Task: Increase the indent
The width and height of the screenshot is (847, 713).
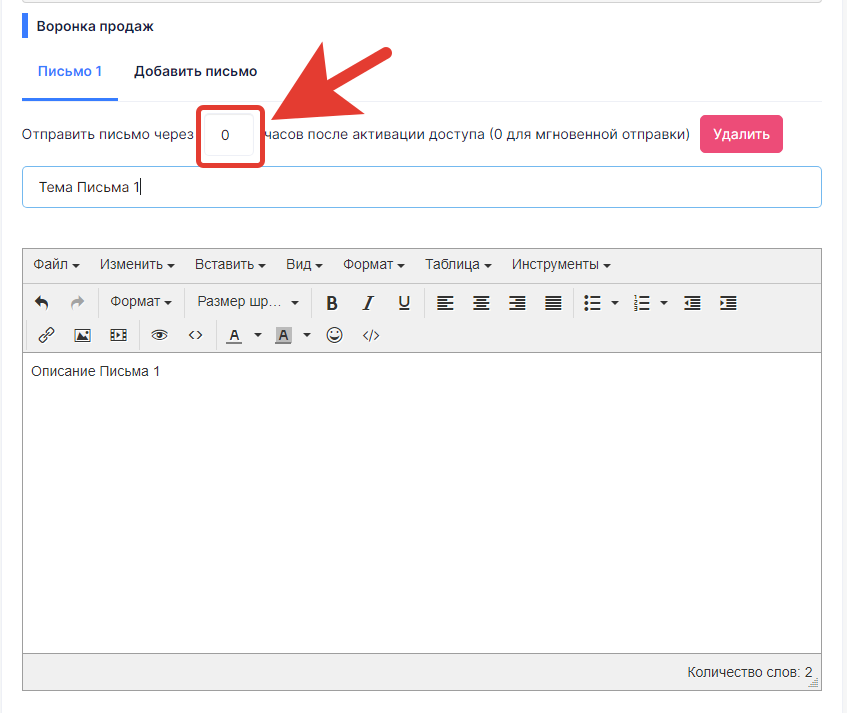Action: (728, 303)
